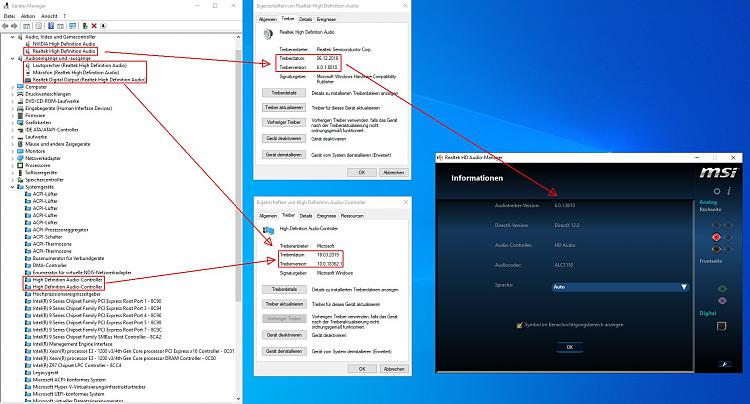This screenshot has width=750, height=404.
Task: Click OK in Realtek properties dialog
Action: [x=362, y=173]
